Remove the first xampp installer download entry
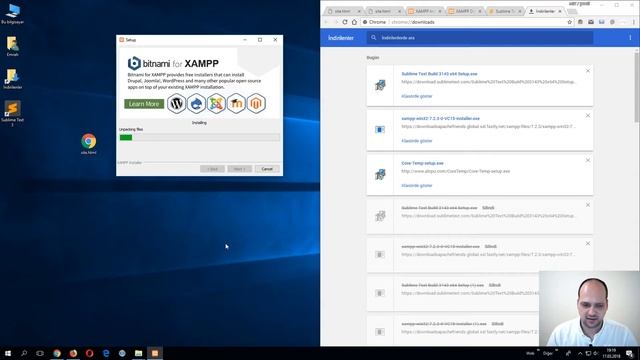The image size is (640, 360). click(588, 116)
